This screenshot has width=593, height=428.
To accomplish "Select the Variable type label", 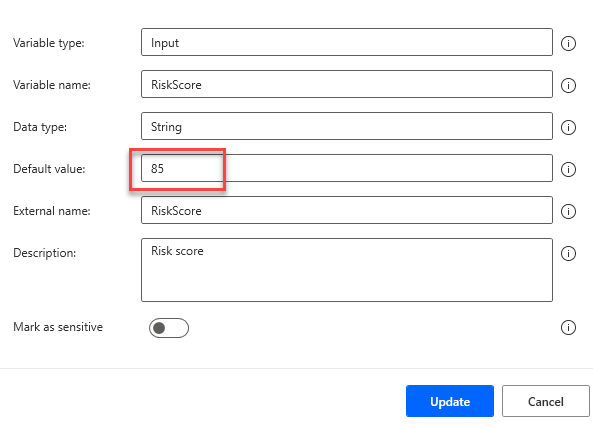I will pyautogui.click(x=49, y=43).
